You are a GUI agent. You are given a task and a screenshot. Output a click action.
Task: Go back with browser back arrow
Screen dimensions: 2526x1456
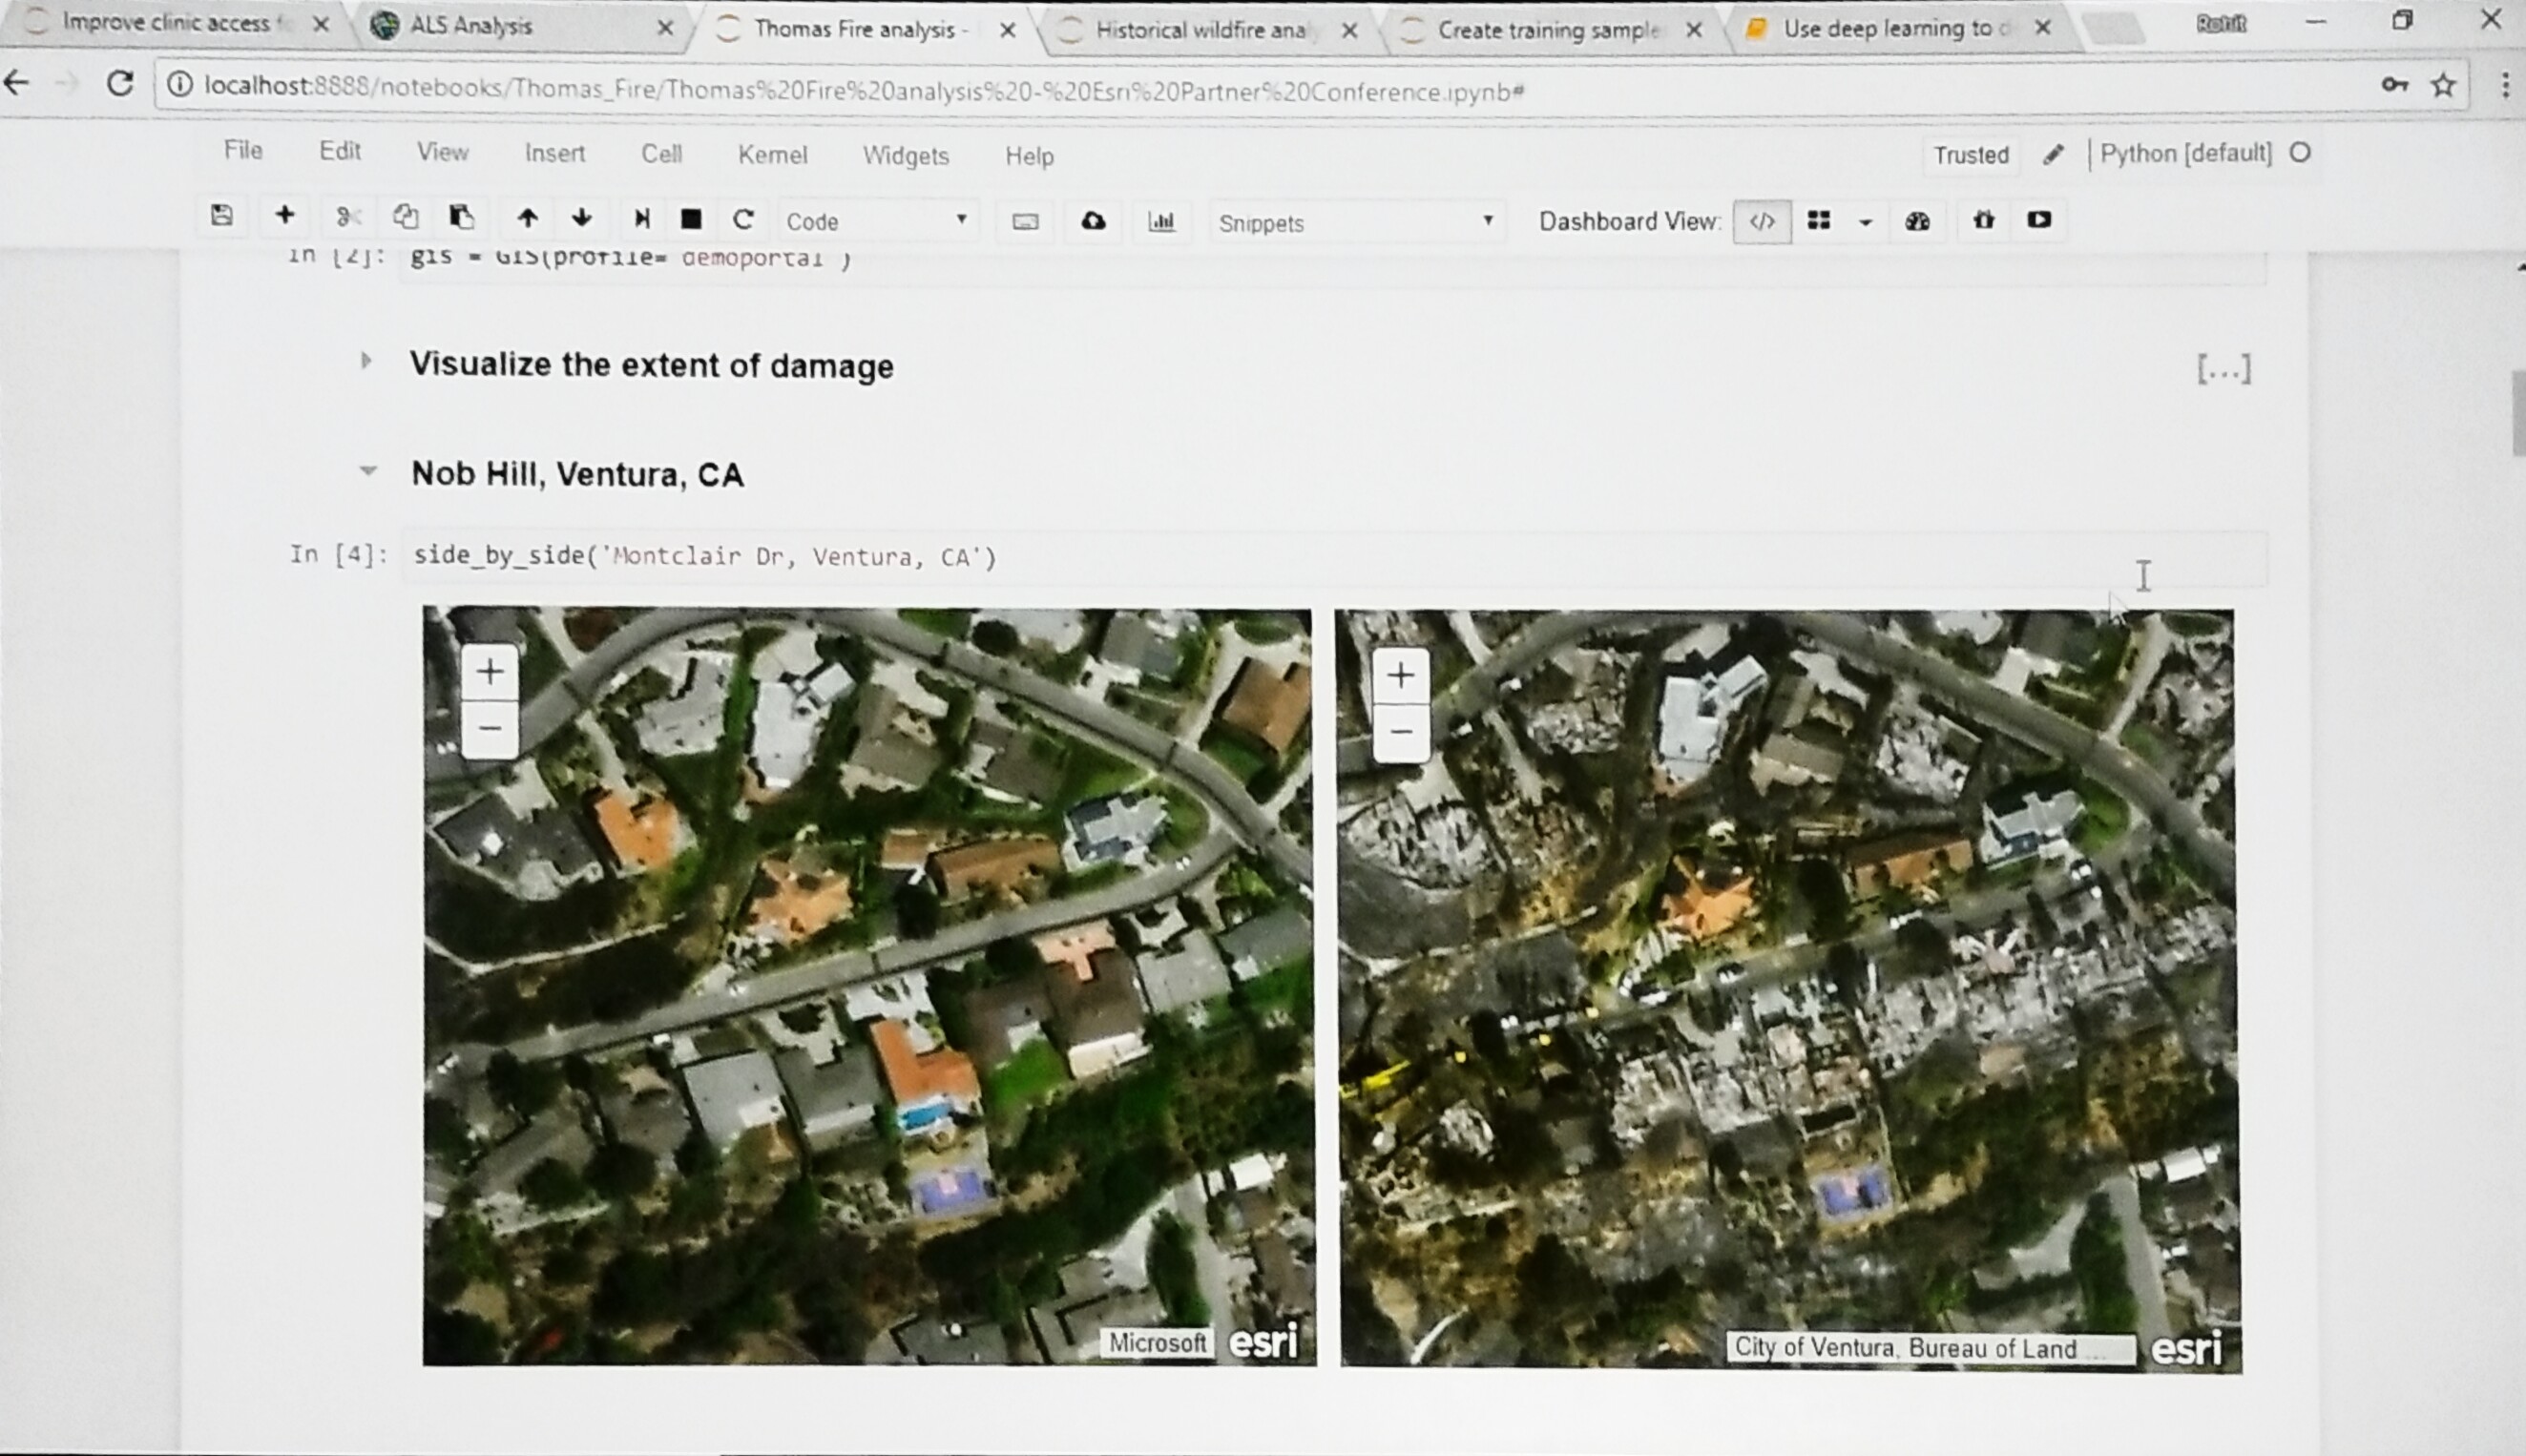pos(17,82)
